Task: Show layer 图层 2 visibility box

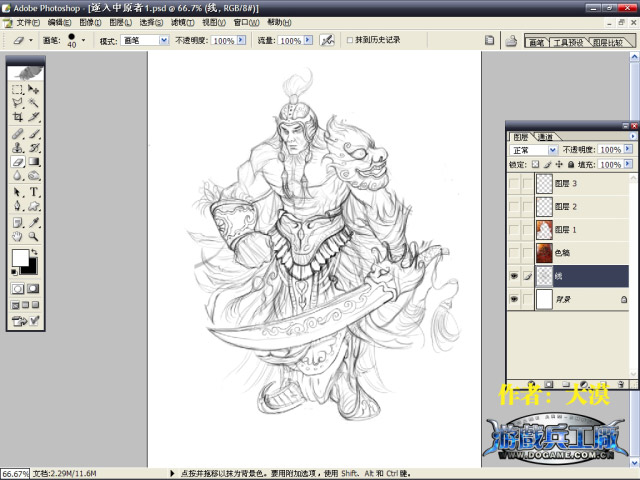Action: coord(514,207)
